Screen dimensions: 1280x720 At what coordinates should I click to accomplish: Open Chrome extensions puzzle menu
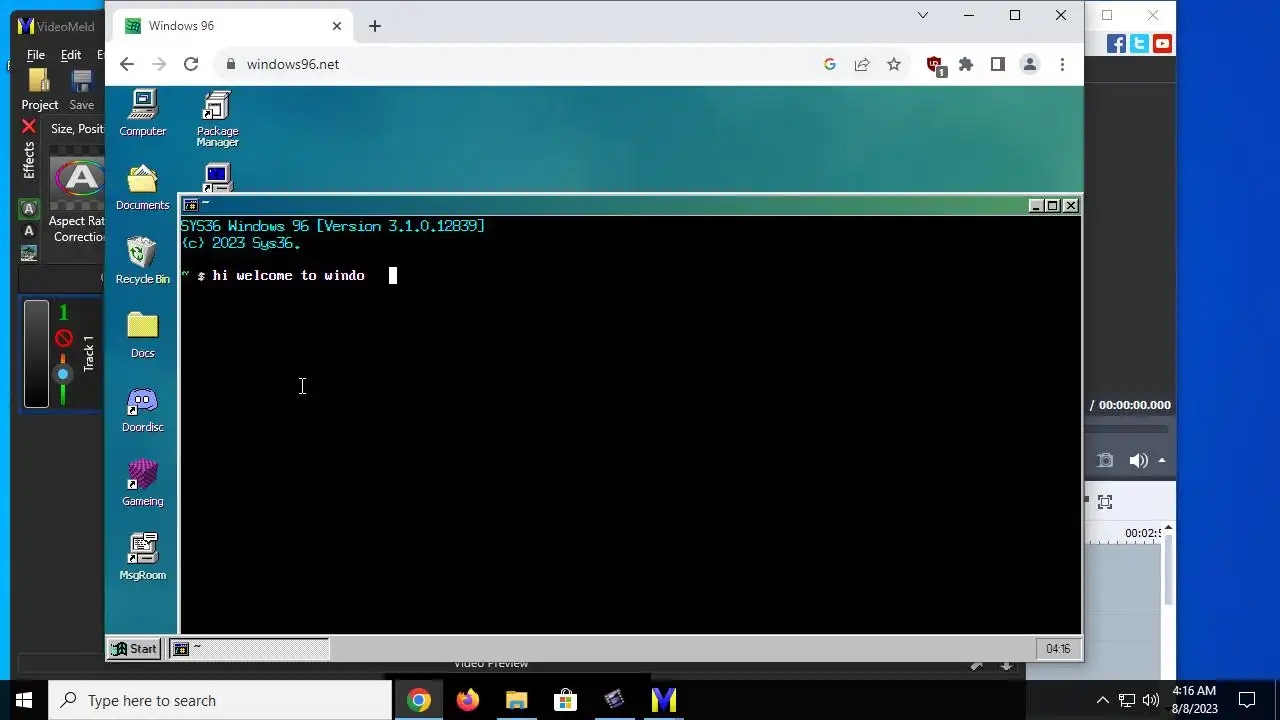tap(966, 64)
